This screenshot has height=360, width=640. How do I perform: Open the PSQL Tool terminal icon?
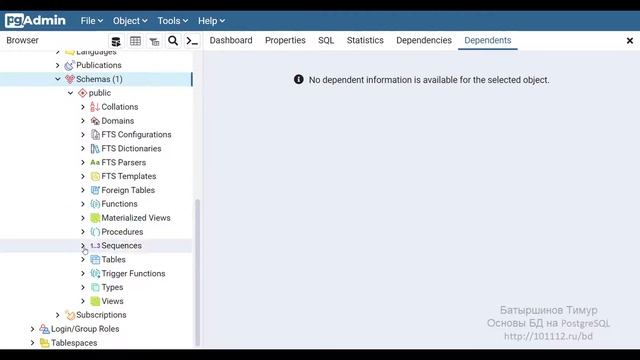(x=192, y=41)
